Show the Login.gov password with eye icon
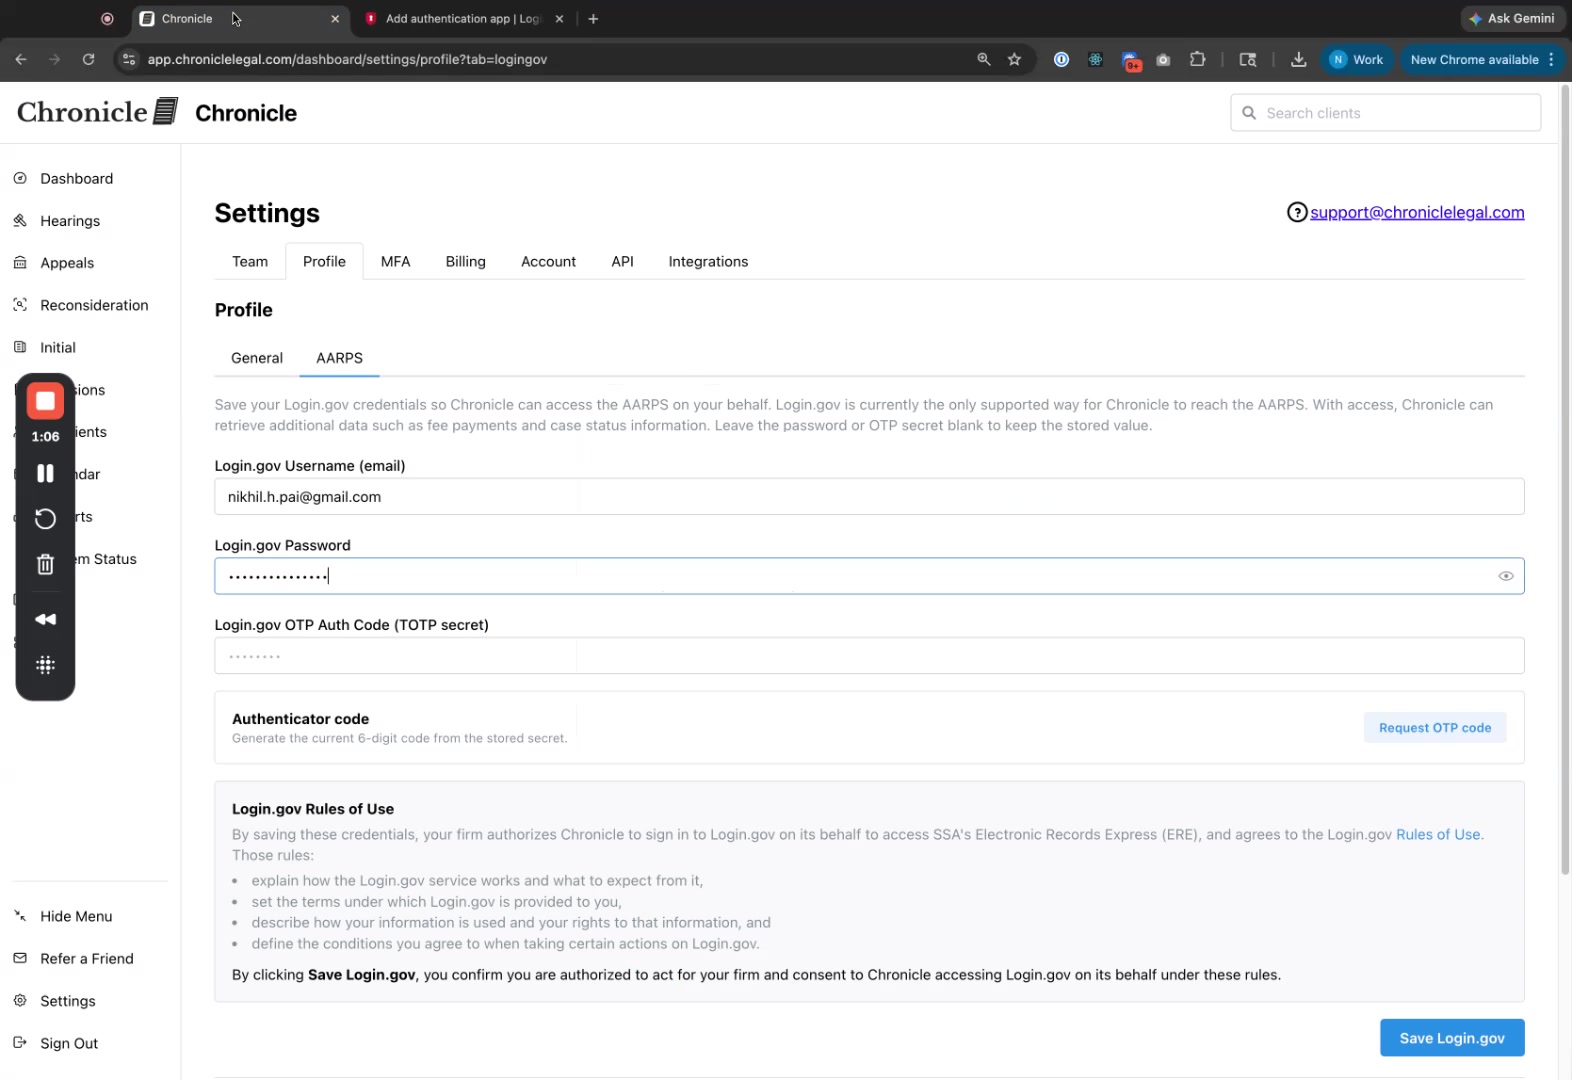Screen dimensions: 1572x1080 pos(1505,576)
